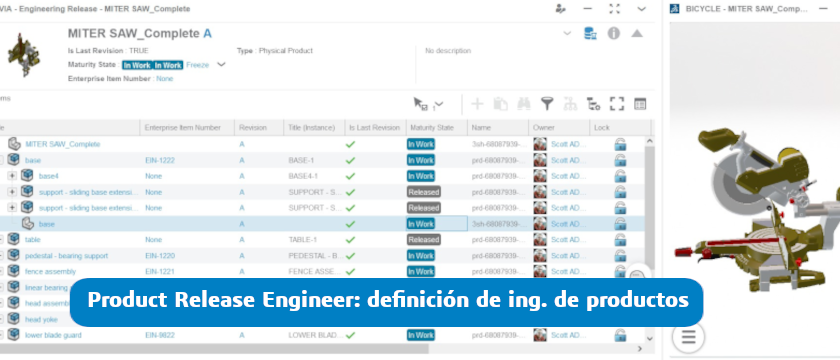The width and height of the screenshot is (840, 360).
Task: Click BICYCLE window app icon in title
Action: click(x=675, y=9)
